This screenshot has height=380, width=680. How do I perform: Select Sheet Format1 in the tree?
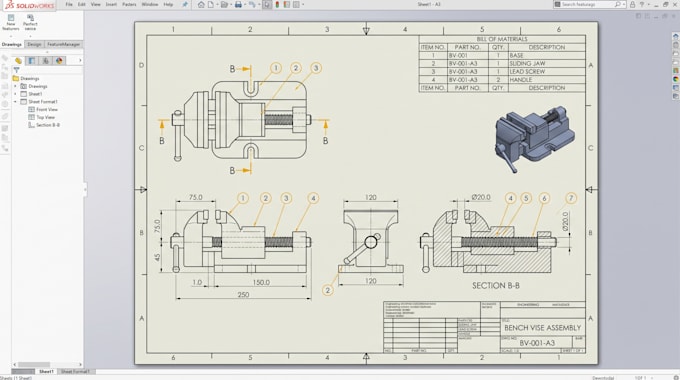pos(39,102)
